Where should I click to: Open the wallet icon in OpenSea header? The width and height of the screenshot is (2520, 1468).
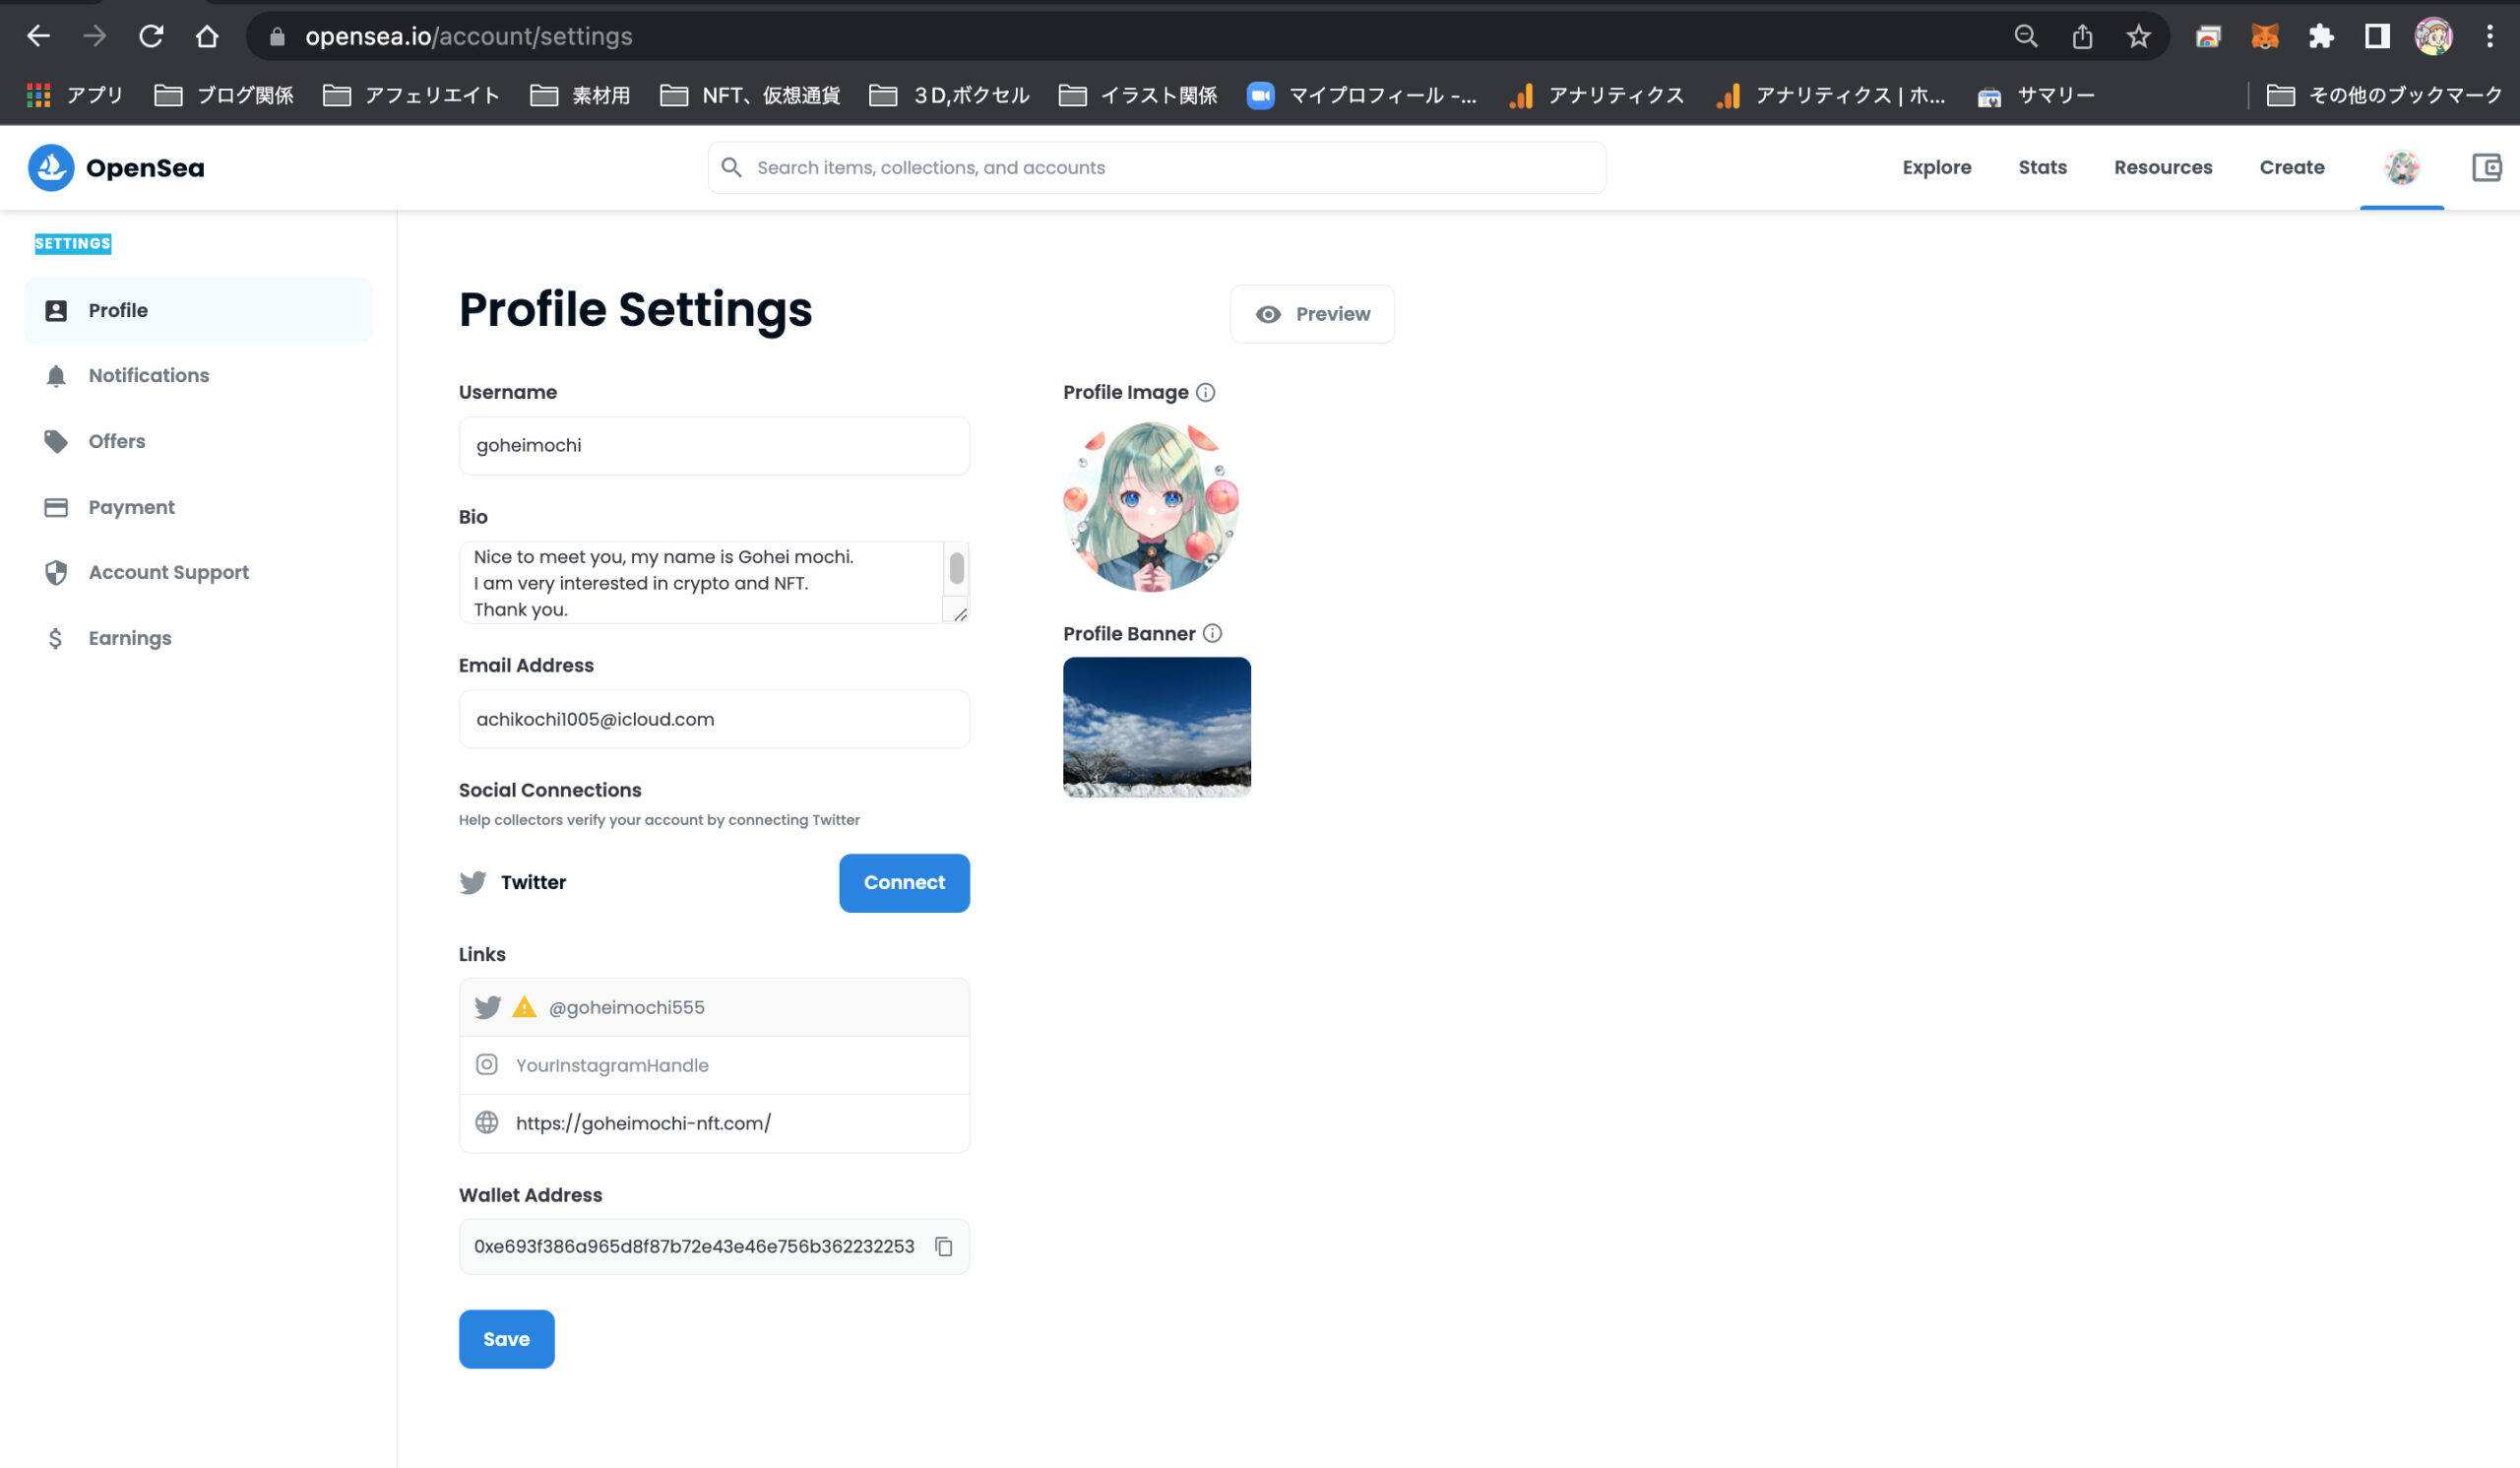click(x=2486, y=168)
